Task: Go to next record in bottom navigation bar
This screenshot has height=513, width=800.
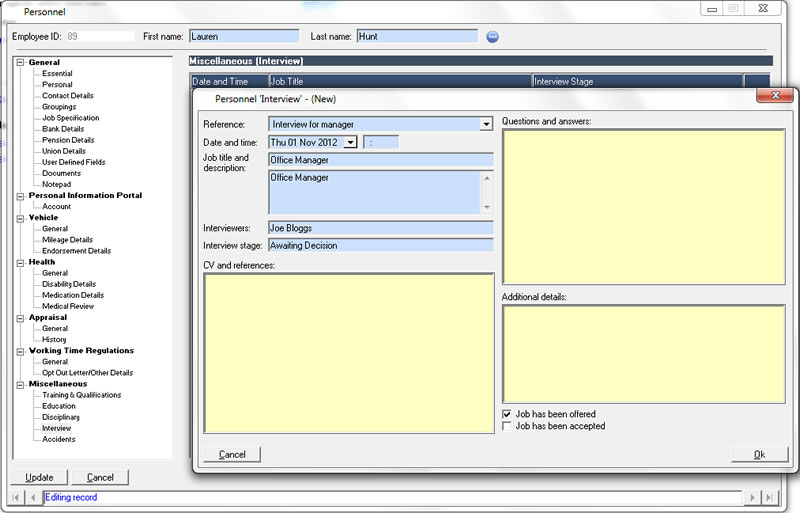Action: (x=752, y=497)
